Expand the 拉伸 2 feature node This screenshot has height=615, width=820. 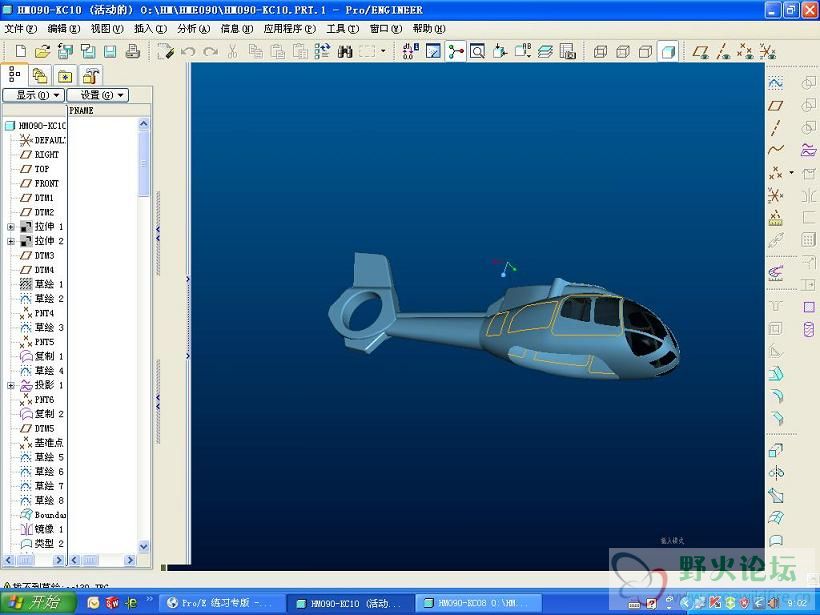(x=10, y=242)
